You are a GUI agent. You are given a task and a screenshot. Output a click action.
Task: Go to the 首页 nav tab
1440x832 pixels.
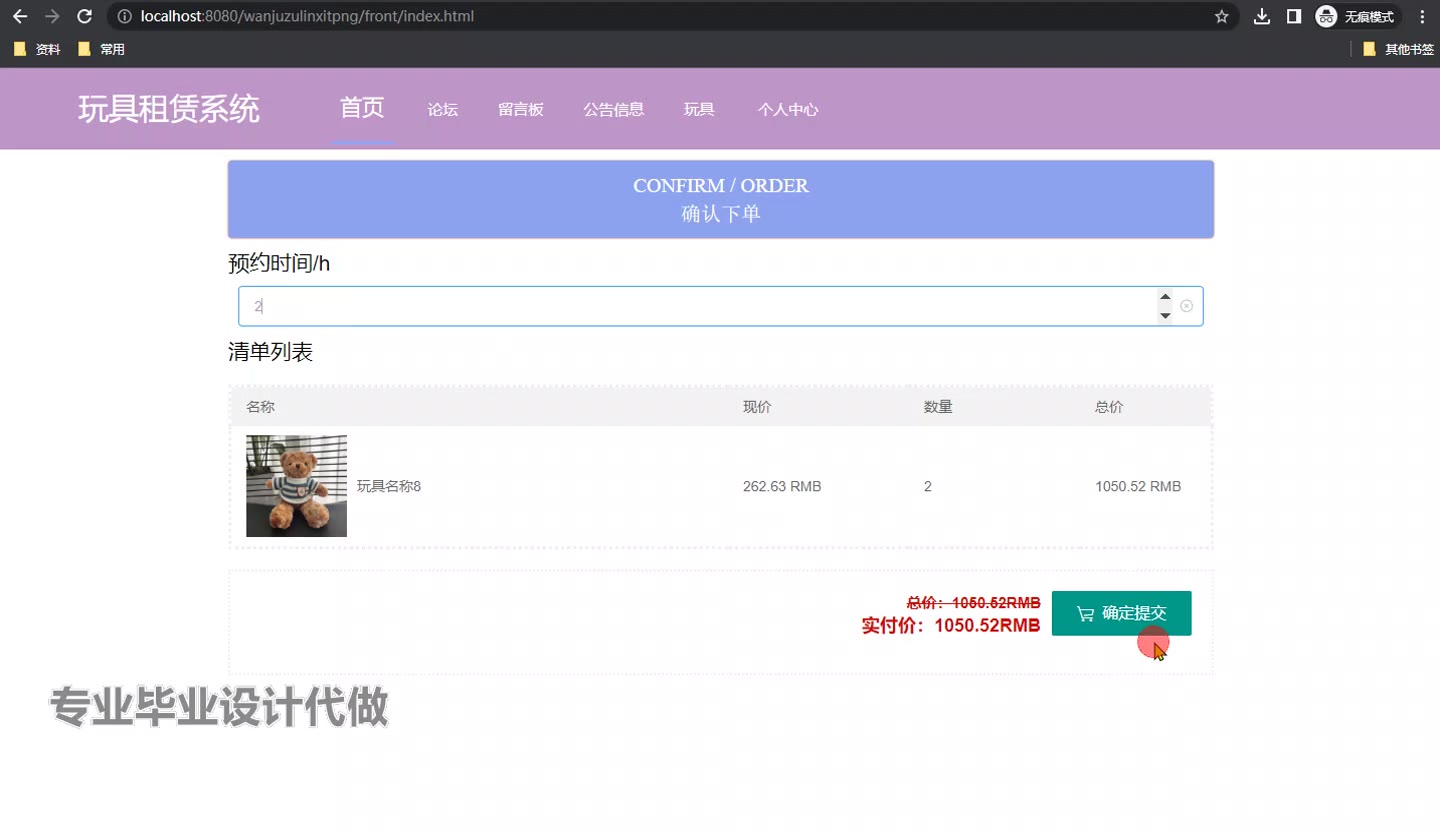click(362, 108)
